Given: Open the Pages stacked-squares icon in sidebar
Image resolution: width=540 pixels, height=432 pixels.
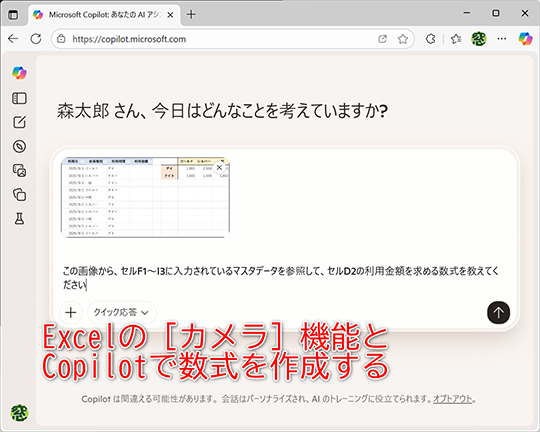Looking at the screenshot, I should 19,195.
